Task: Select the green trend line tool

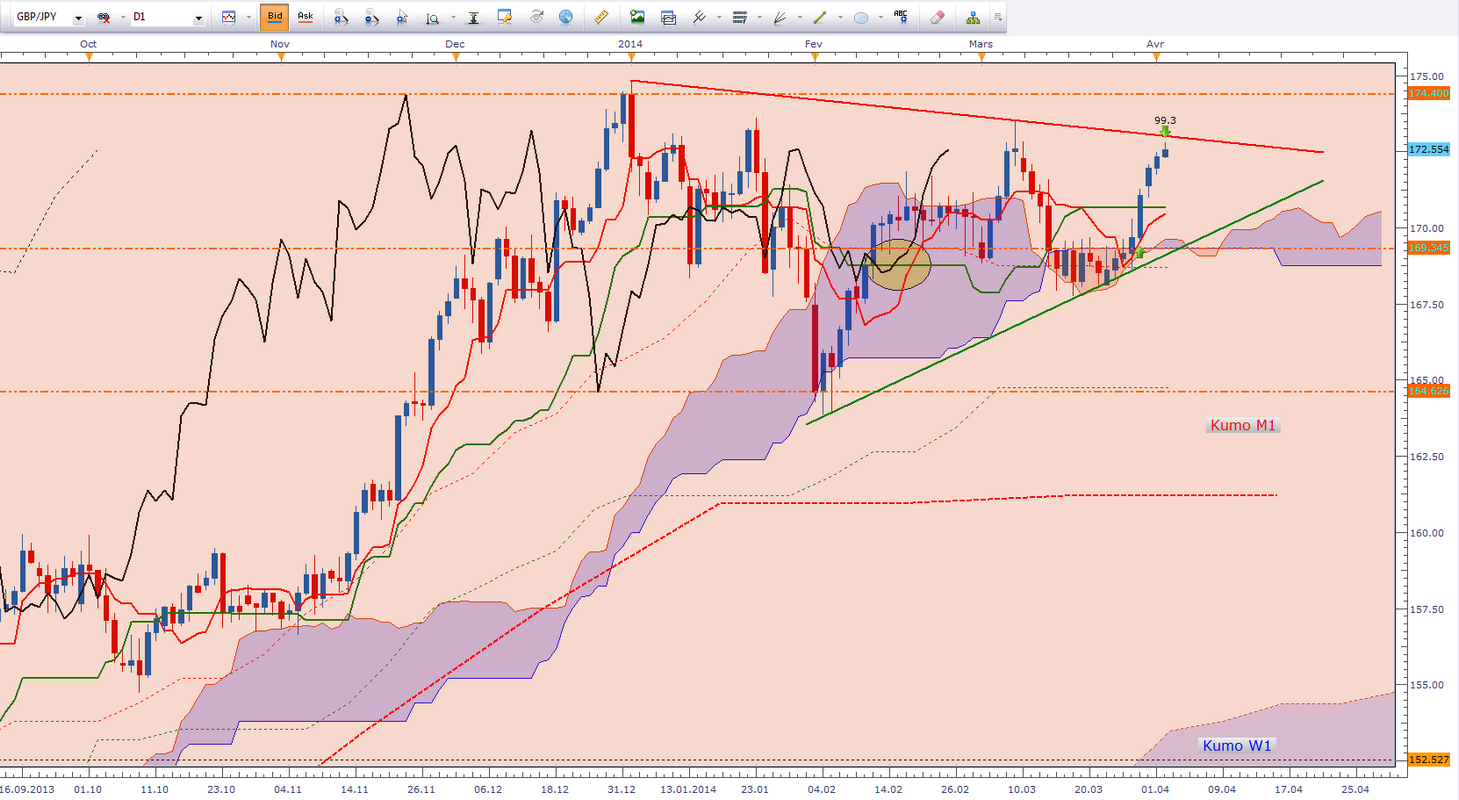Action: (x=820, y=17)
